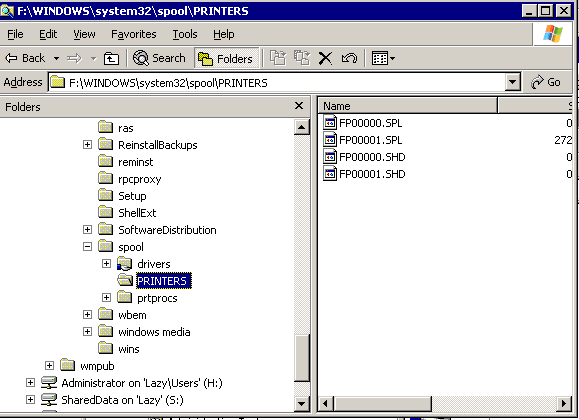
Task: Click the FP00001.SPL file icon
Action: [330, 139]
